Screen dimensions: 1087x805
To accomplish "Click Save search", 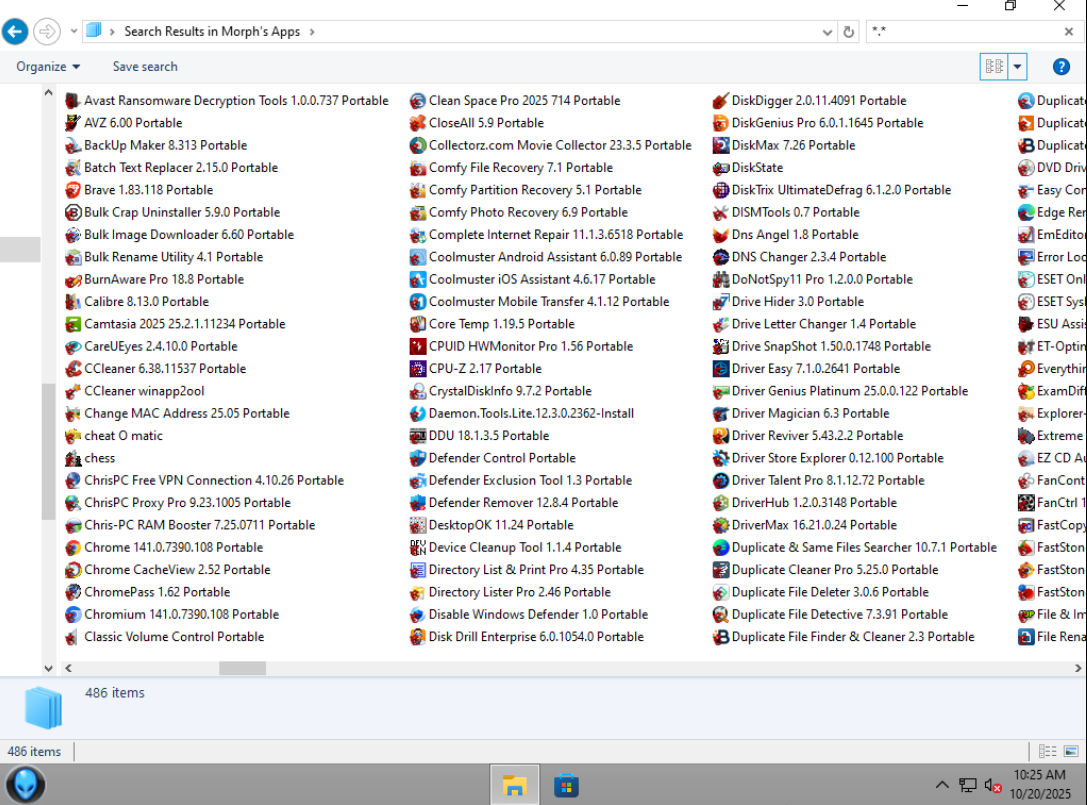I will (x=145, y=67).
